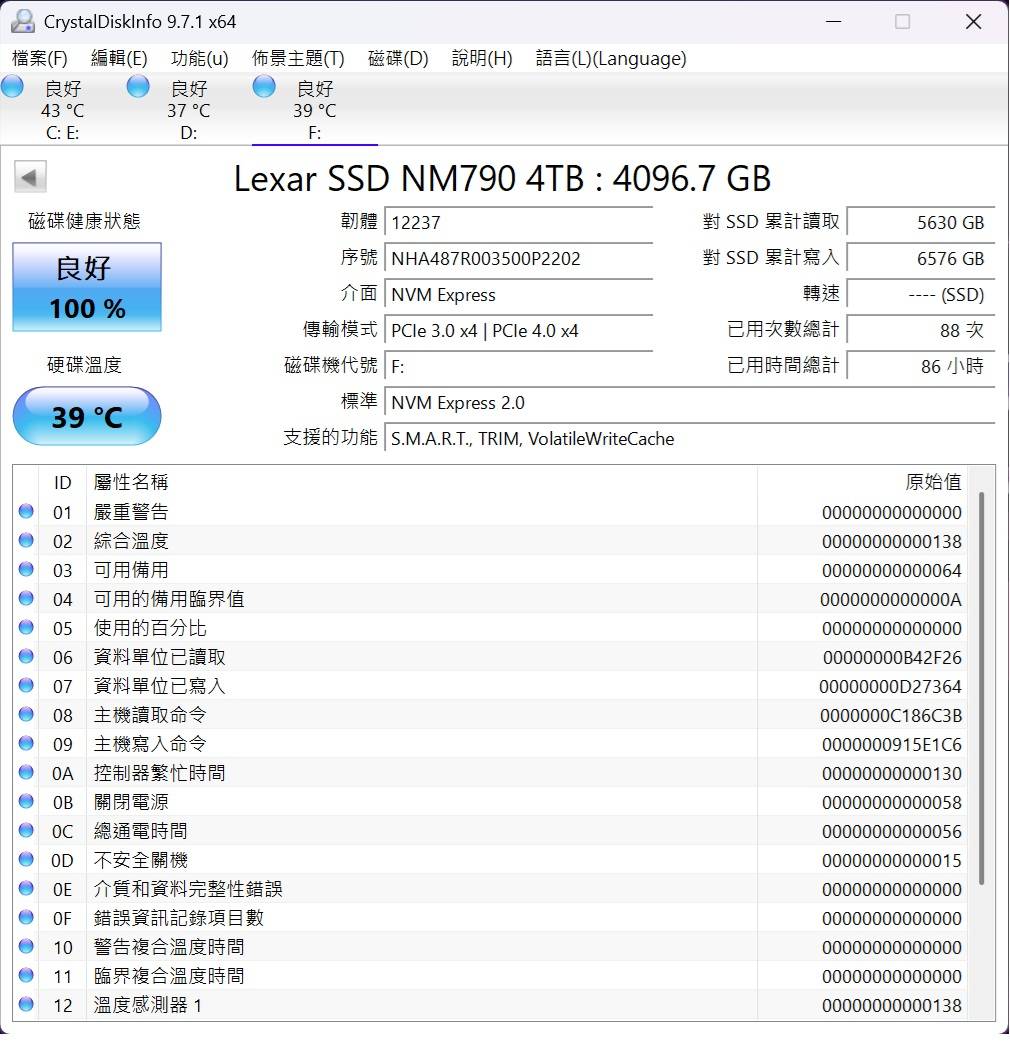
Task: Click the previous disk arrow button
Action: 30,178
